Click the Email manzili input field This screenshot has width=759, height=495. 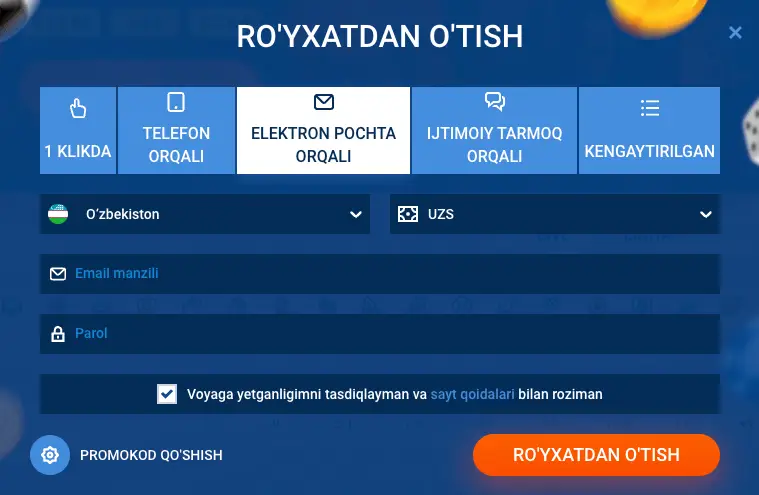[x=380, y=274]
